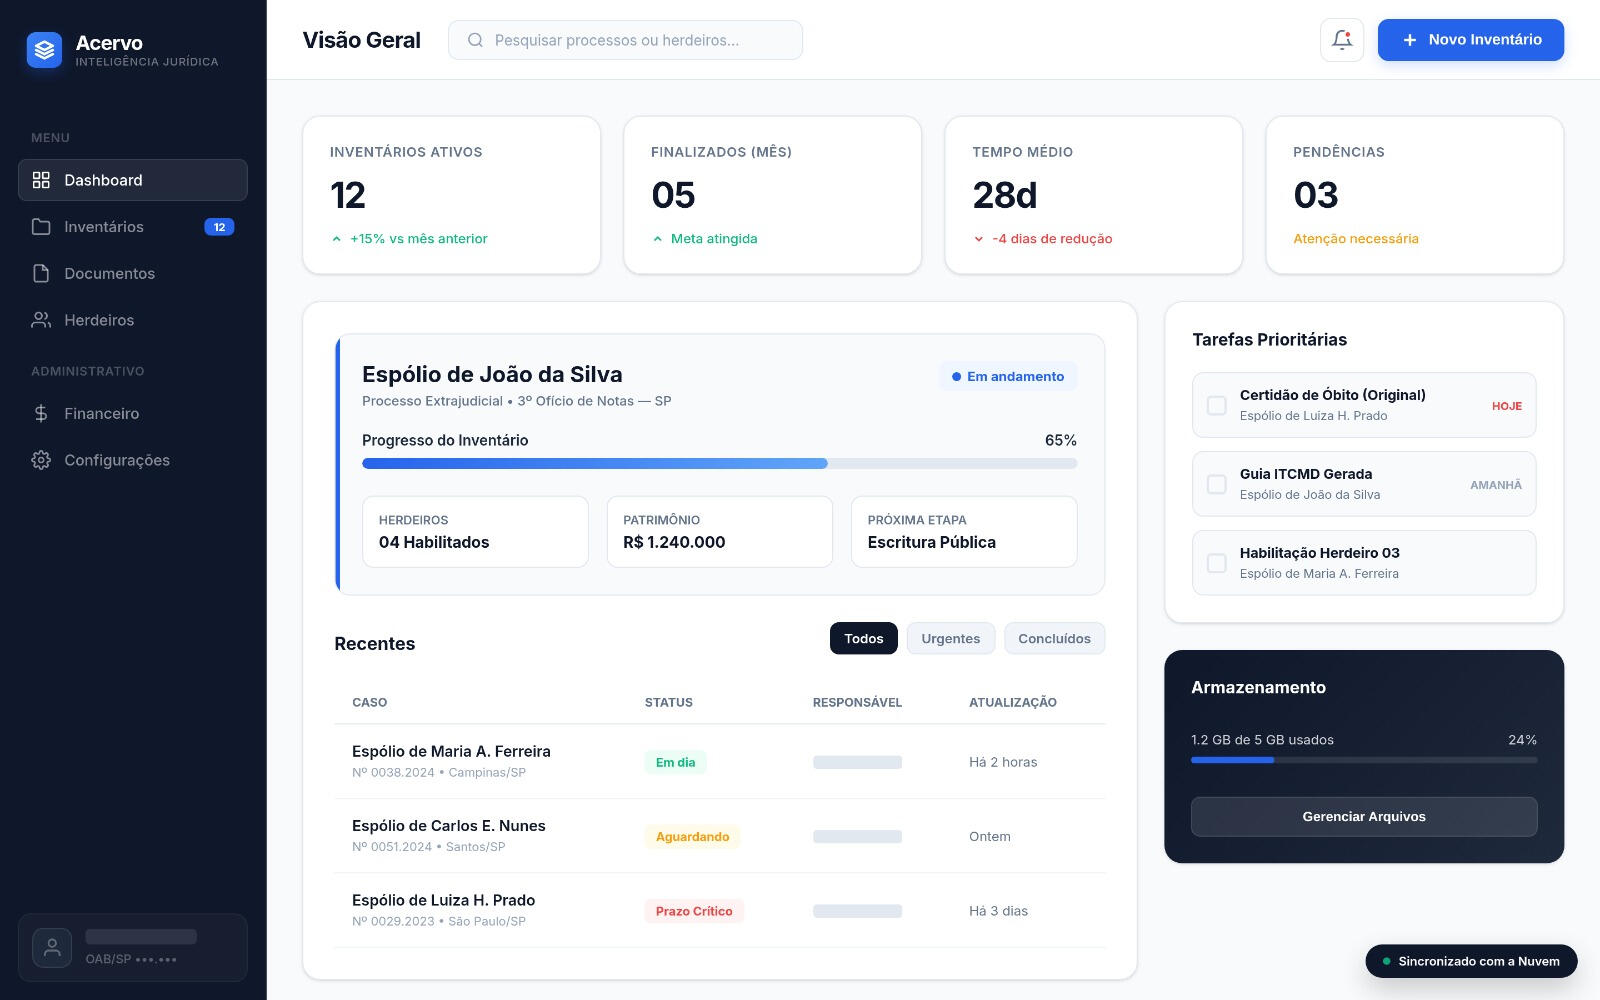Click the Herdeiros people icon
Viewport: 1600px width, 1000px height.
pyautogui.click(x=41, y=320)
